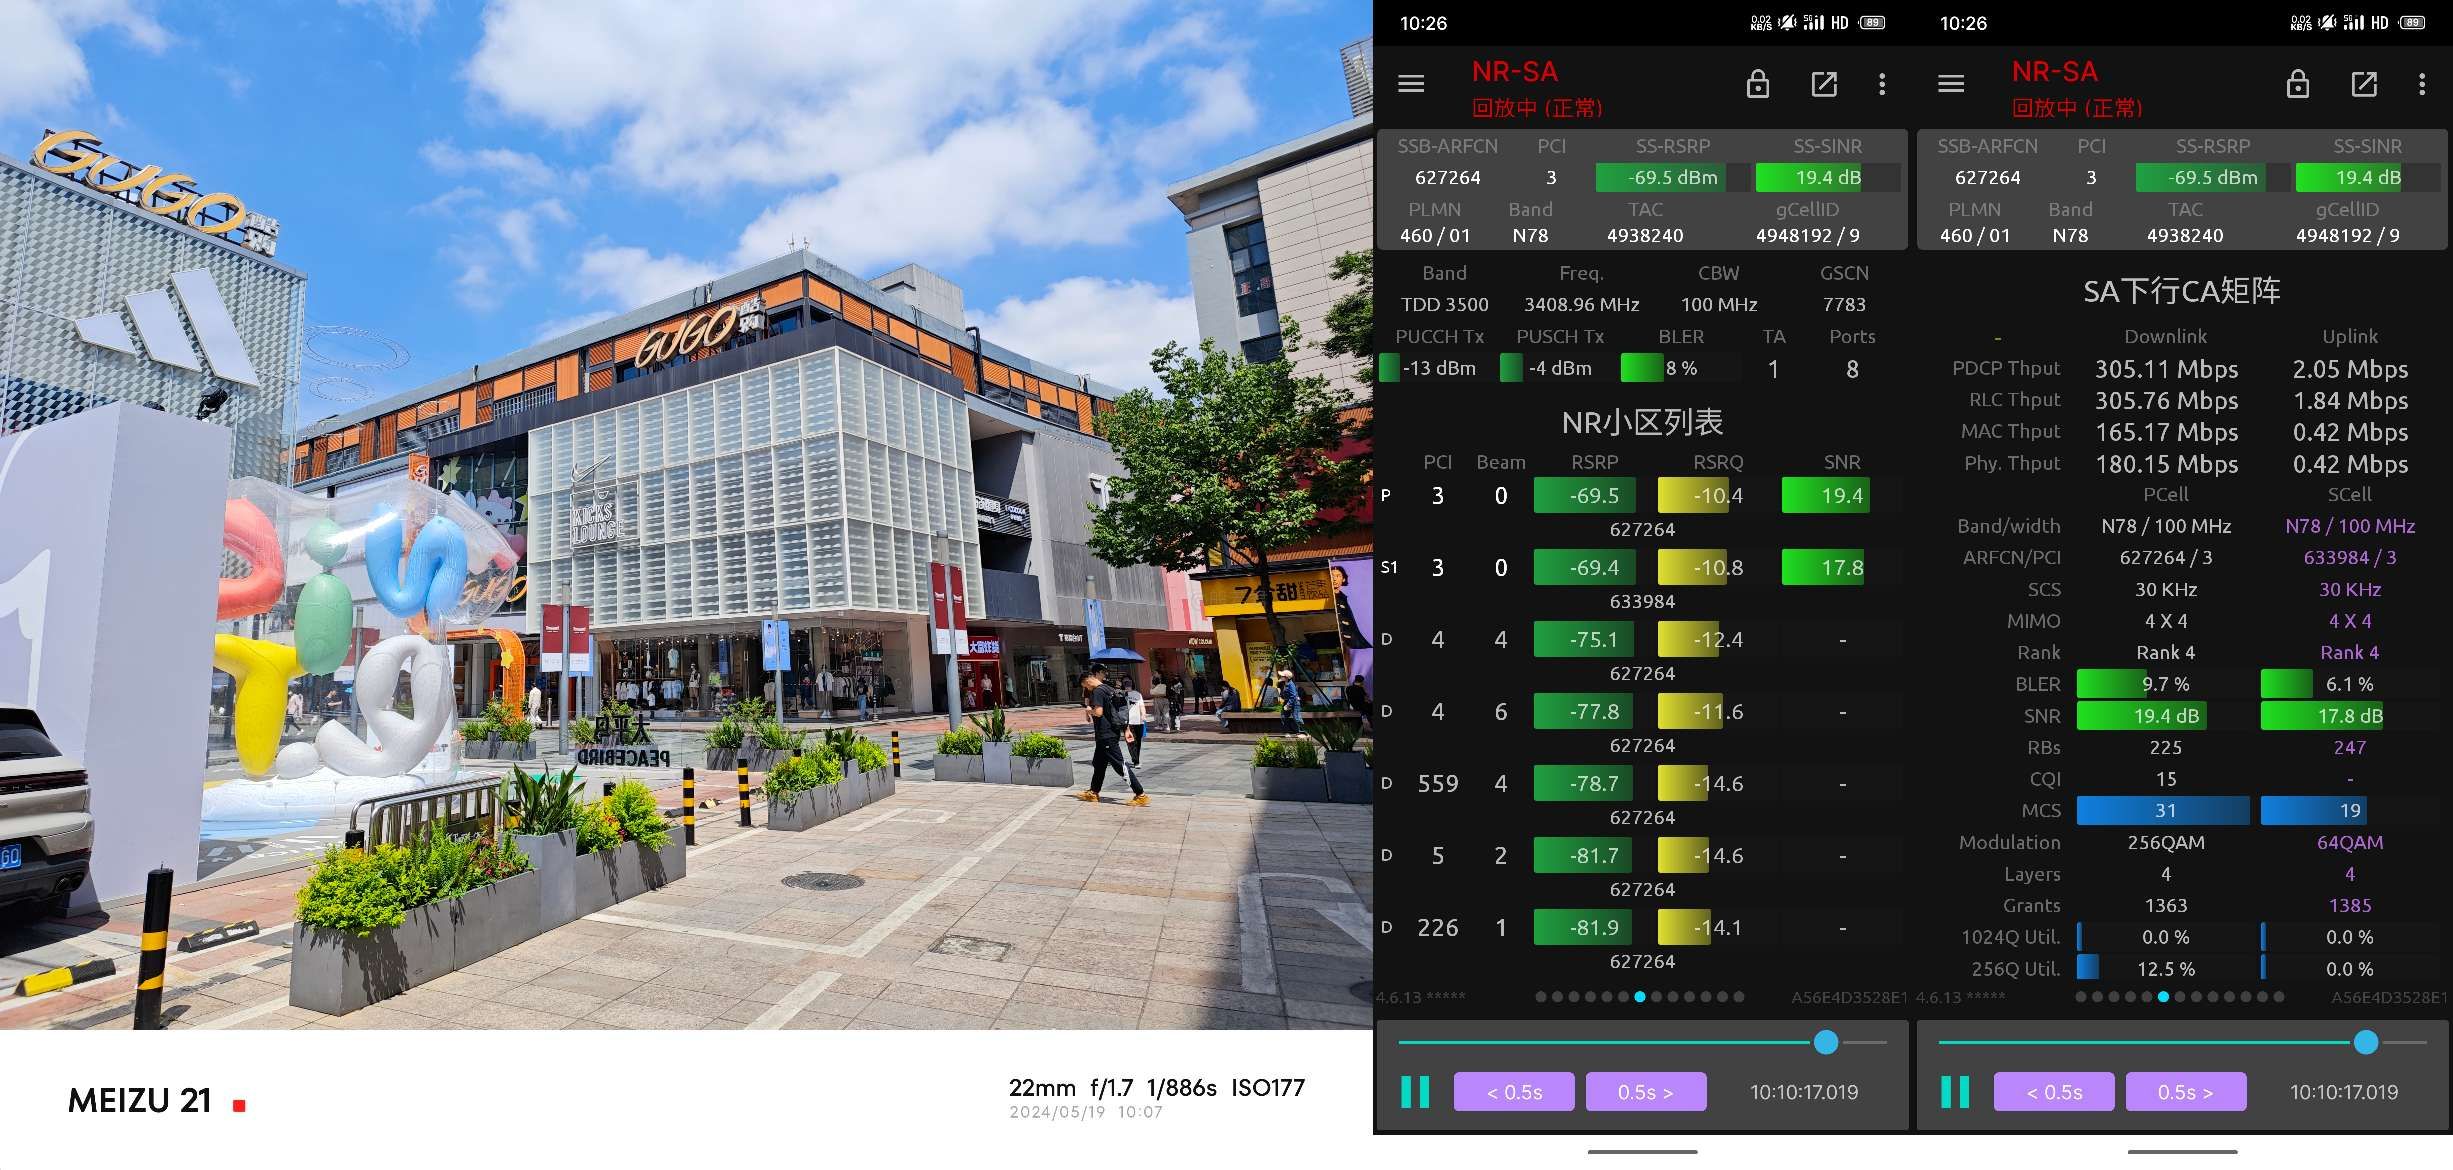Tap the street photo of GOGO mall

(x=686, y=515)
